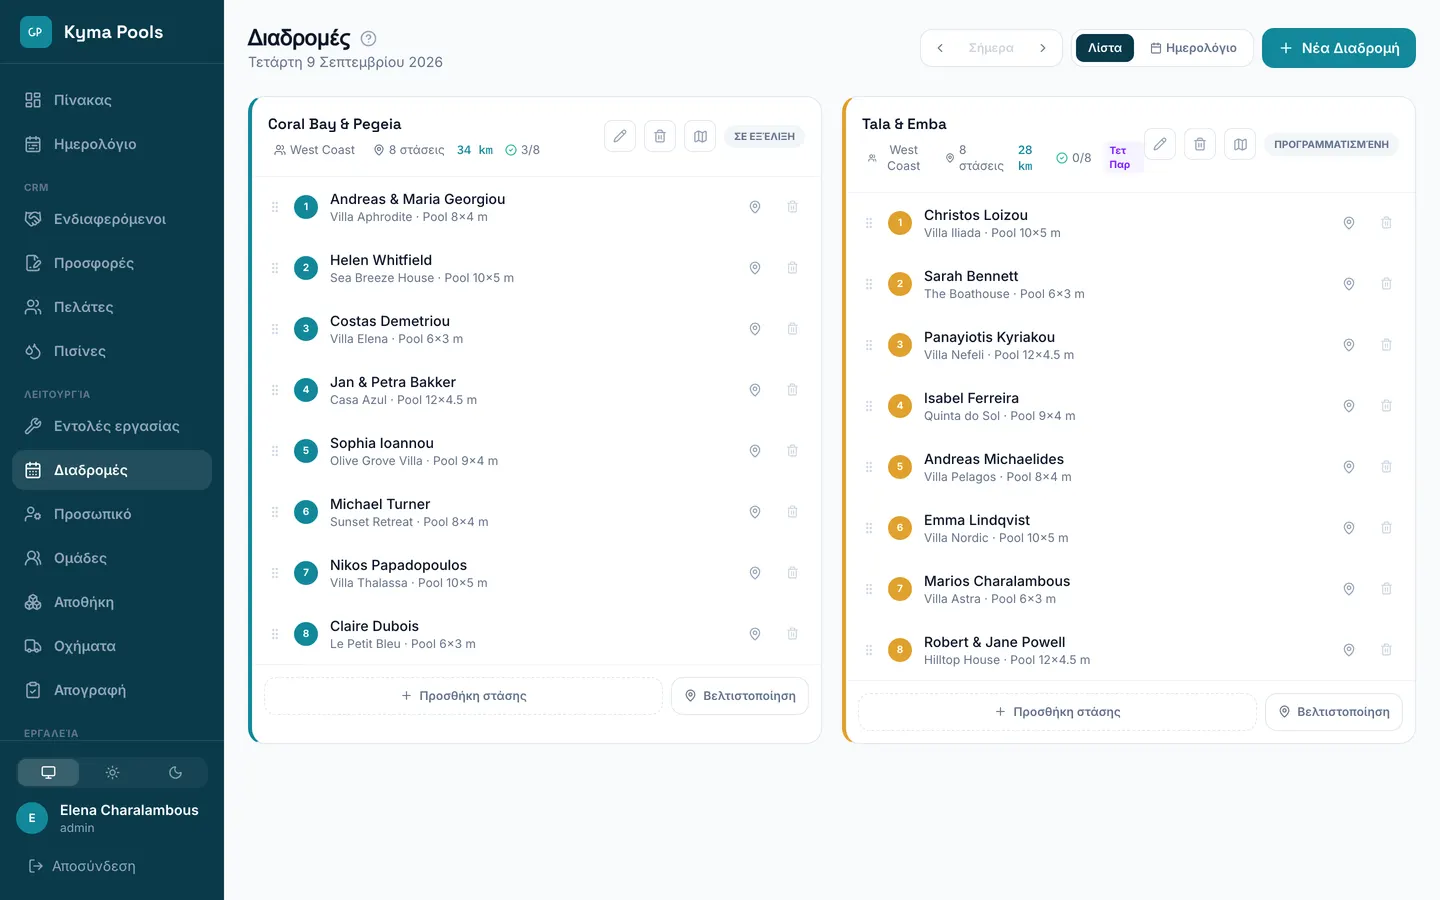Show location pin for Helen Whitfield stop

[x=755, y=268]
